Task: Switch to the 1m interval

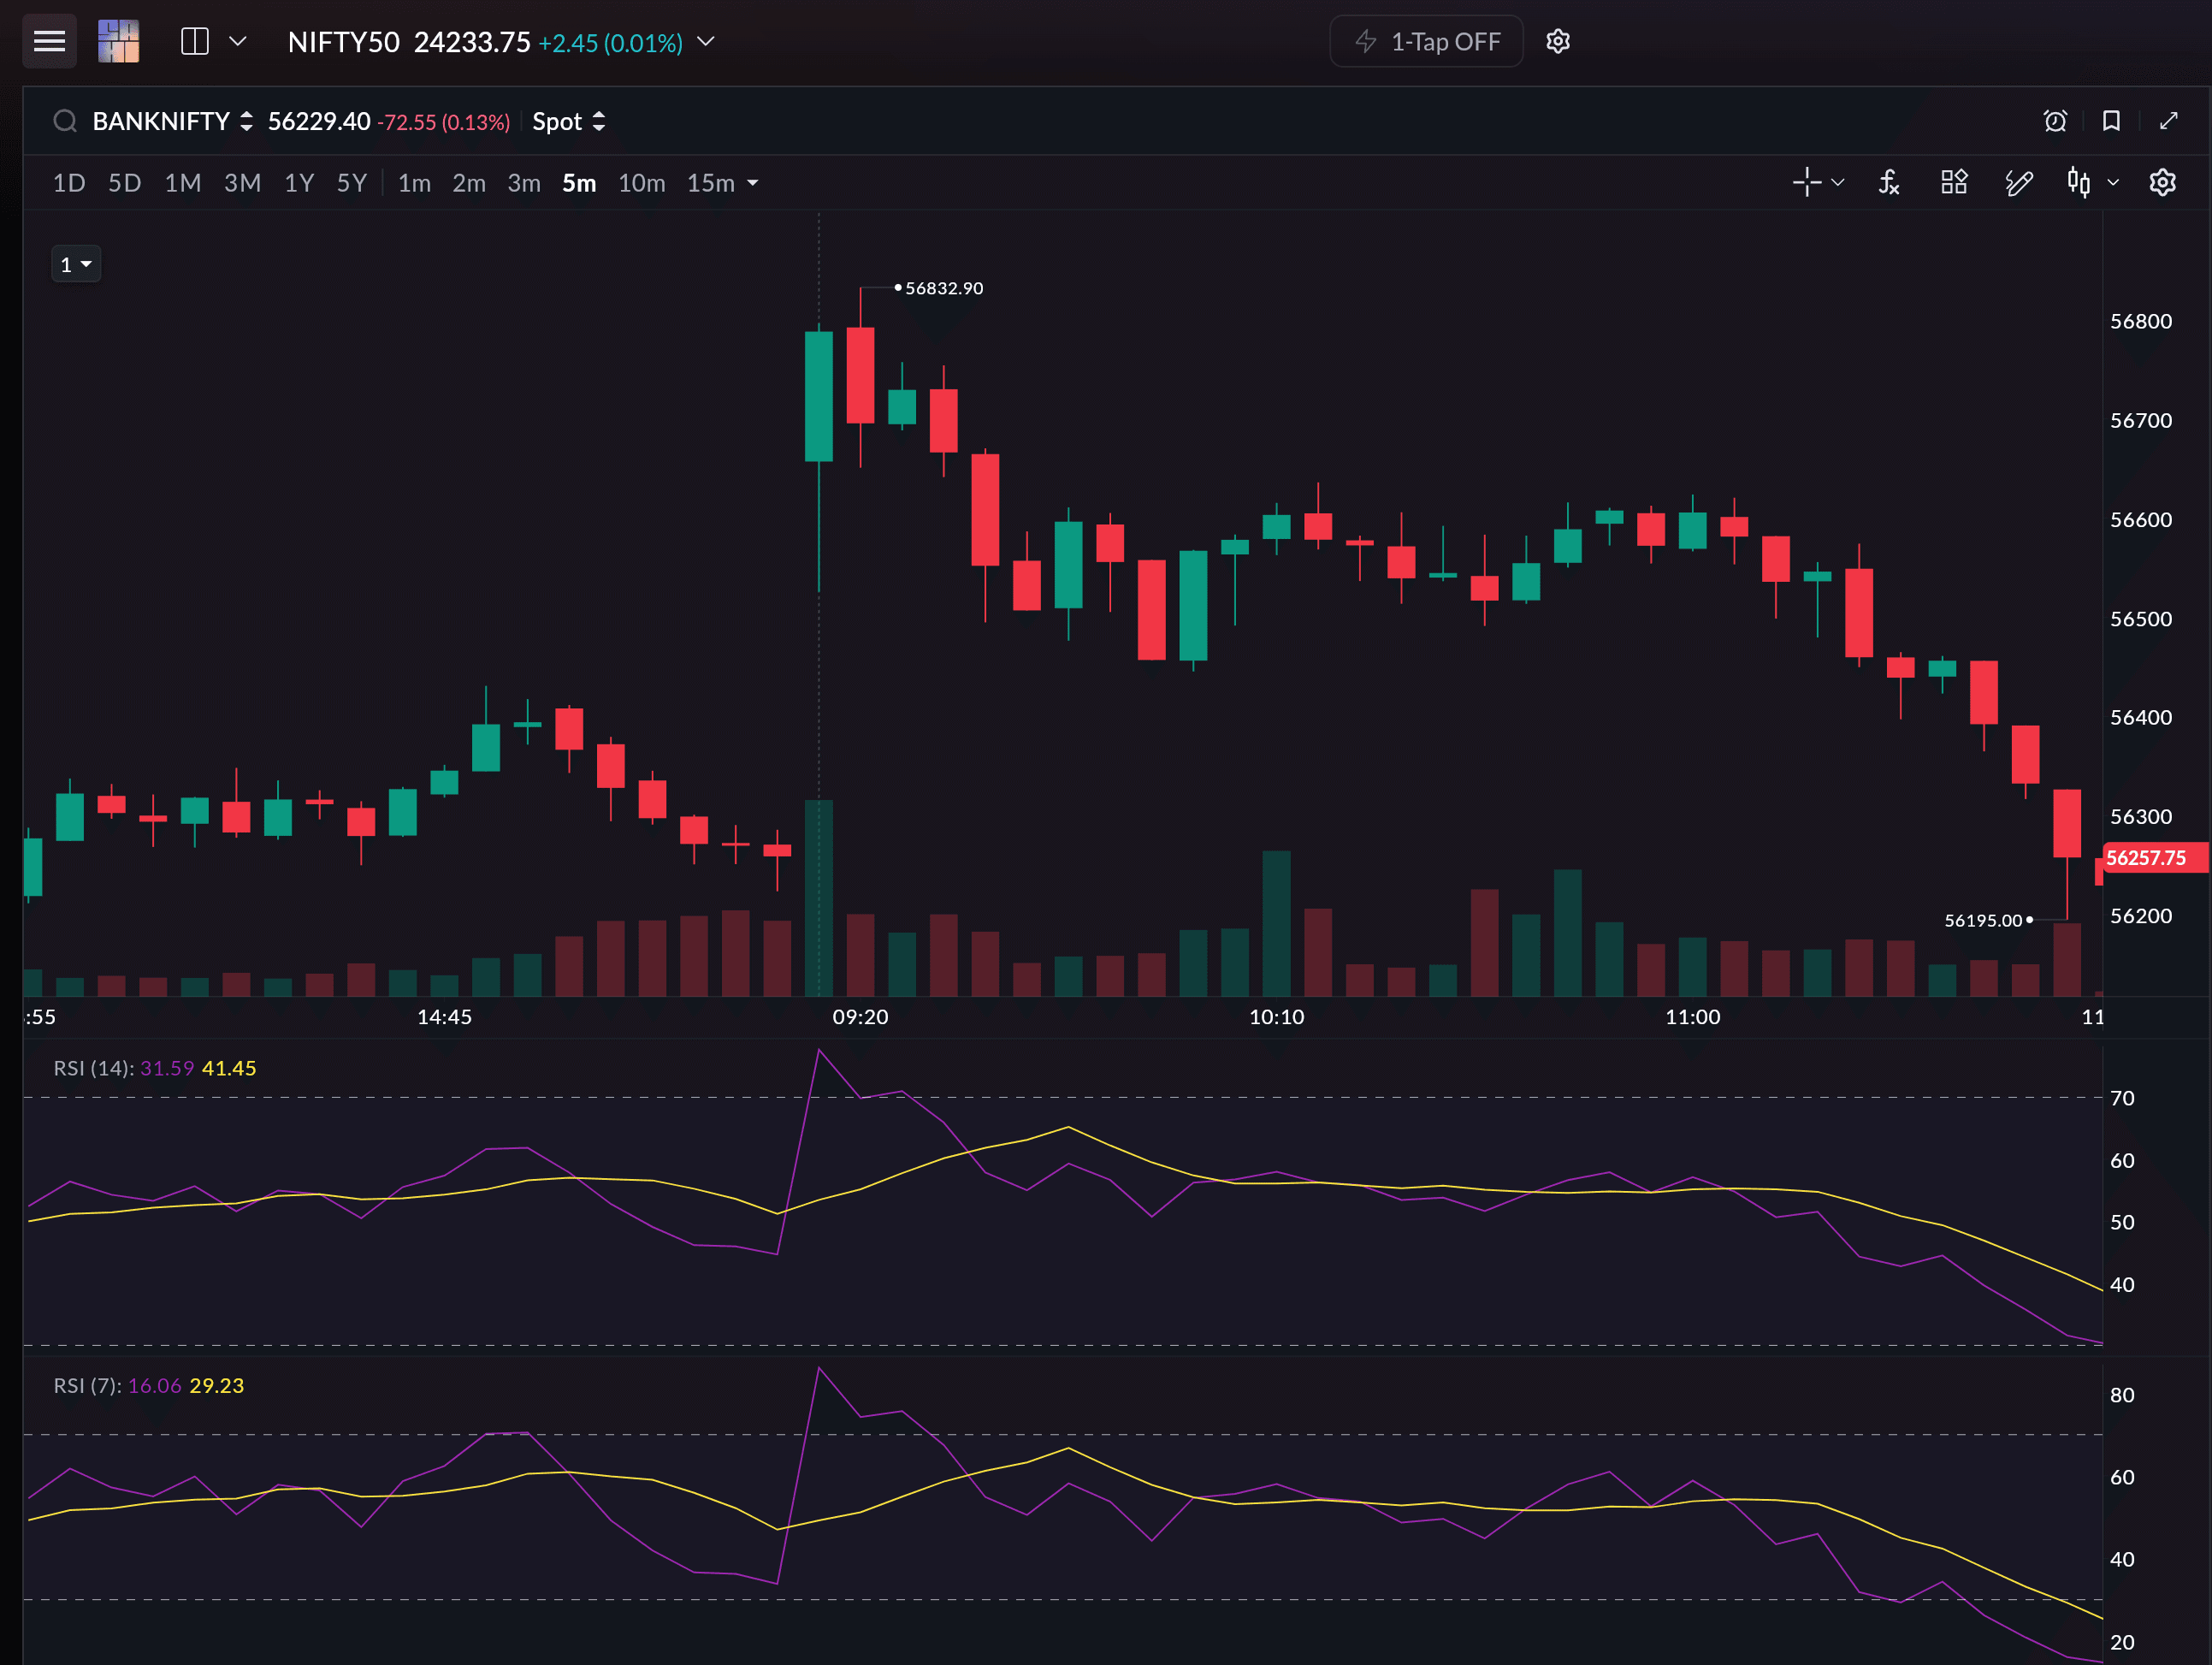Action: [414, 183]
